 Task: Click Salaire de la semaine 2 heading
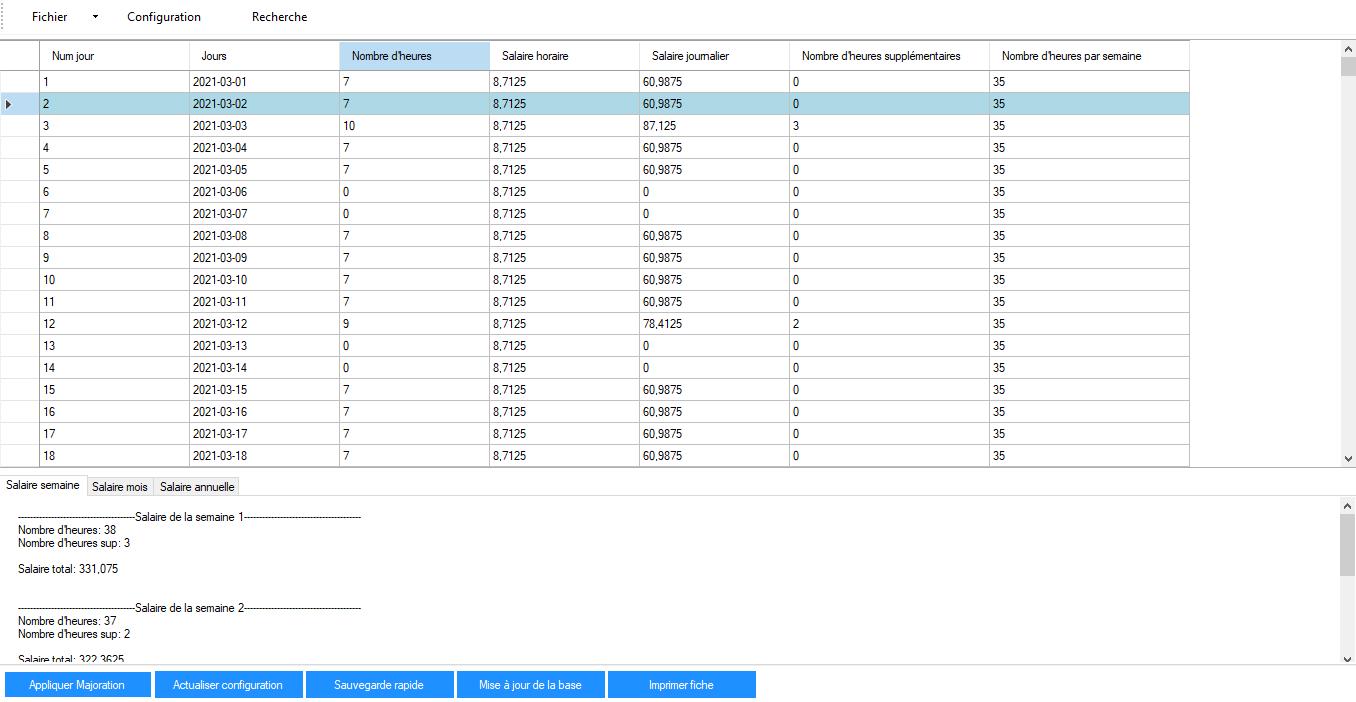tap(189, 608)
